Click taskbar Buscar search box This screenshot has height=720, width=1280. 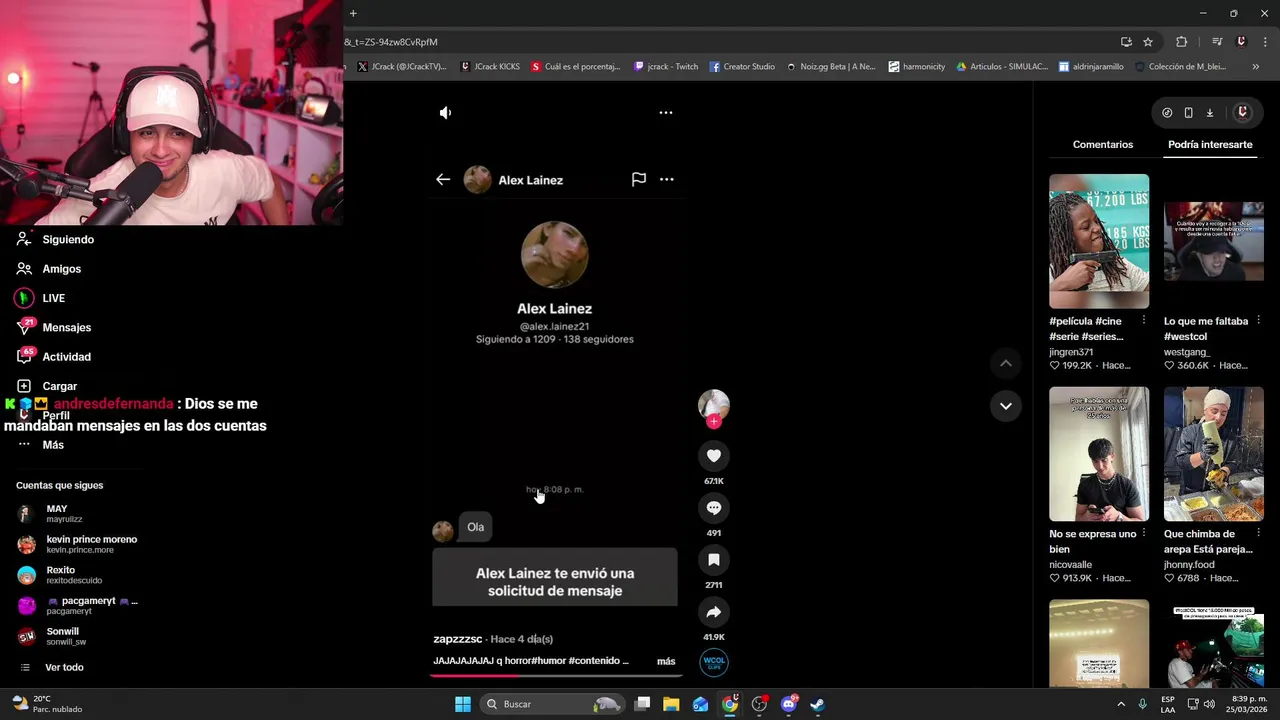553,704
